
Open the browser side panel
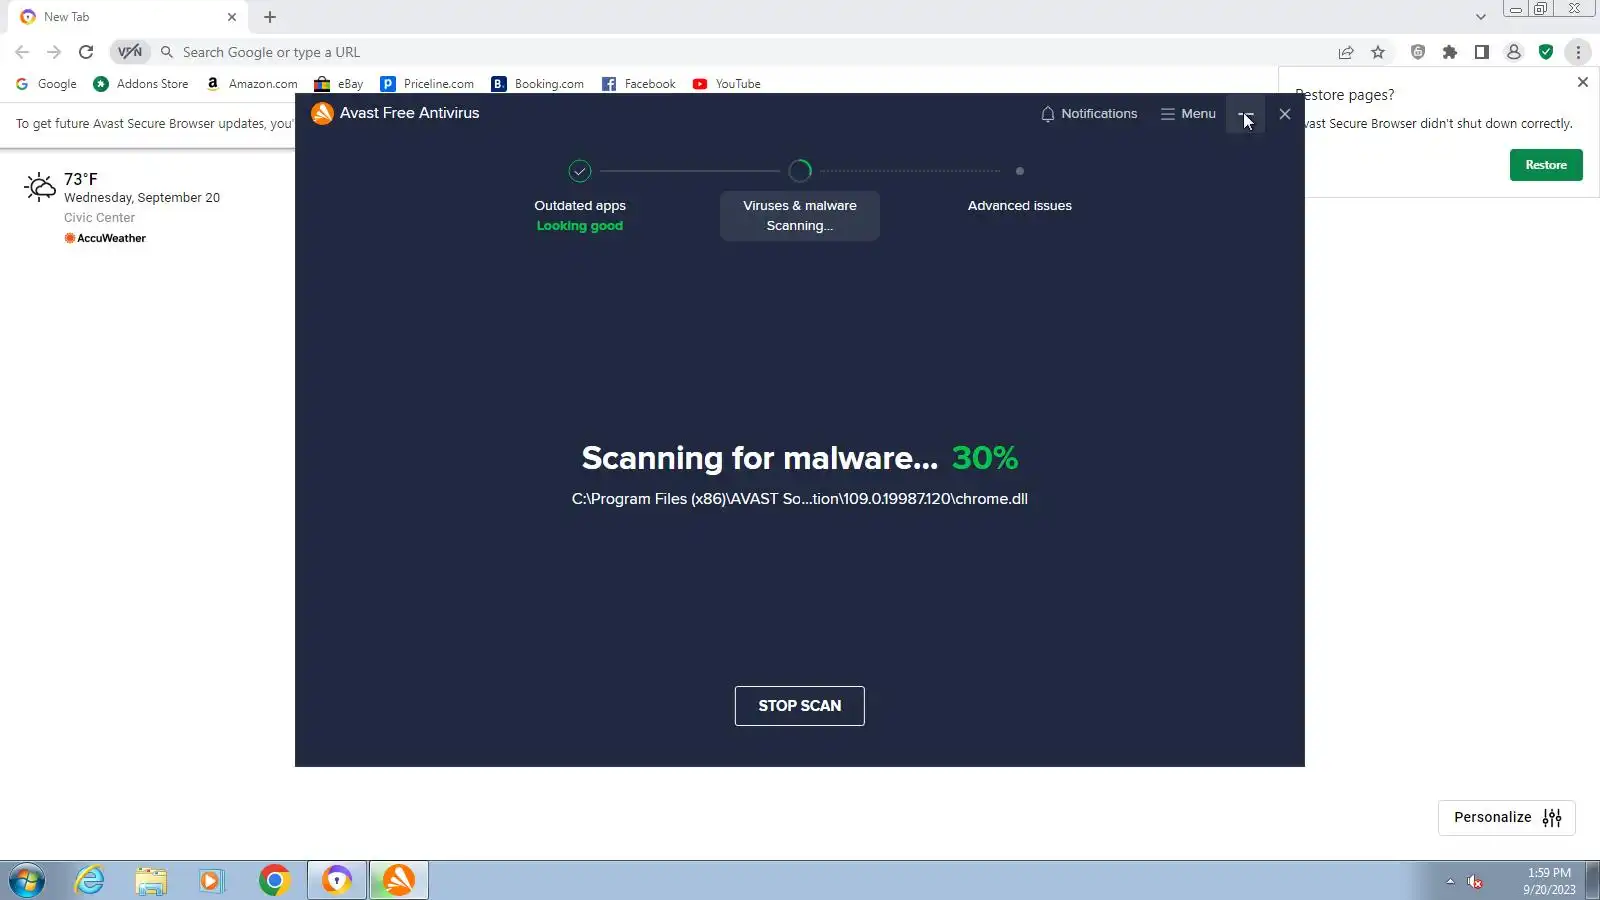click(x=1482, y=52)
